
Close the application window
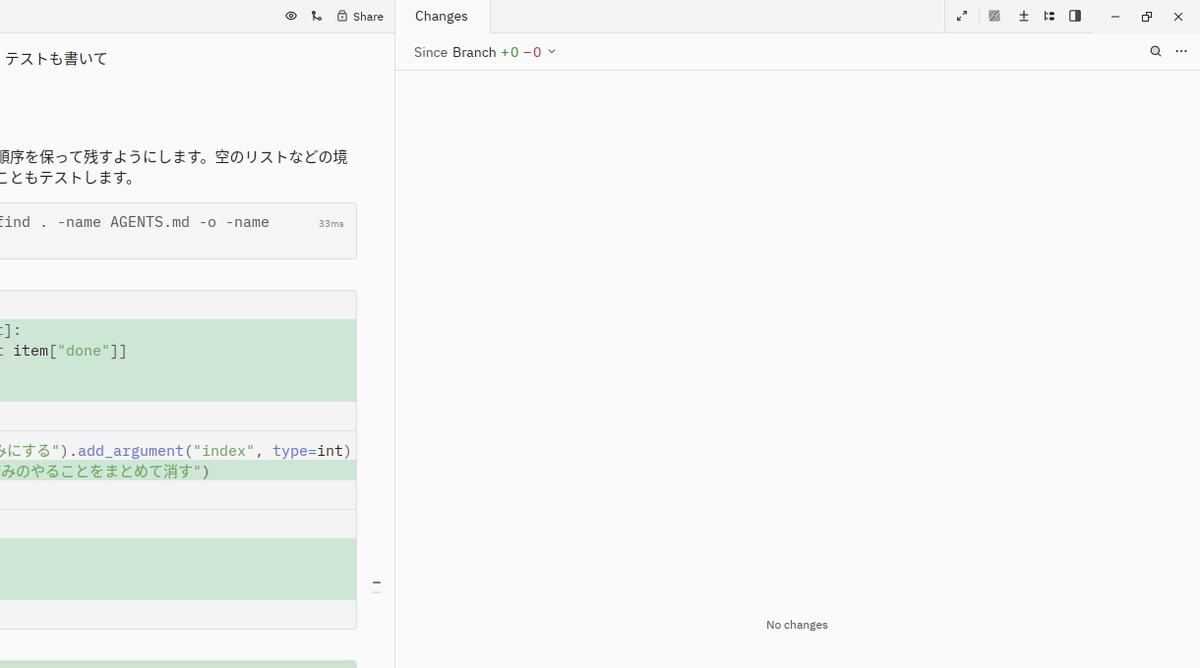(x=1178, y=16)
